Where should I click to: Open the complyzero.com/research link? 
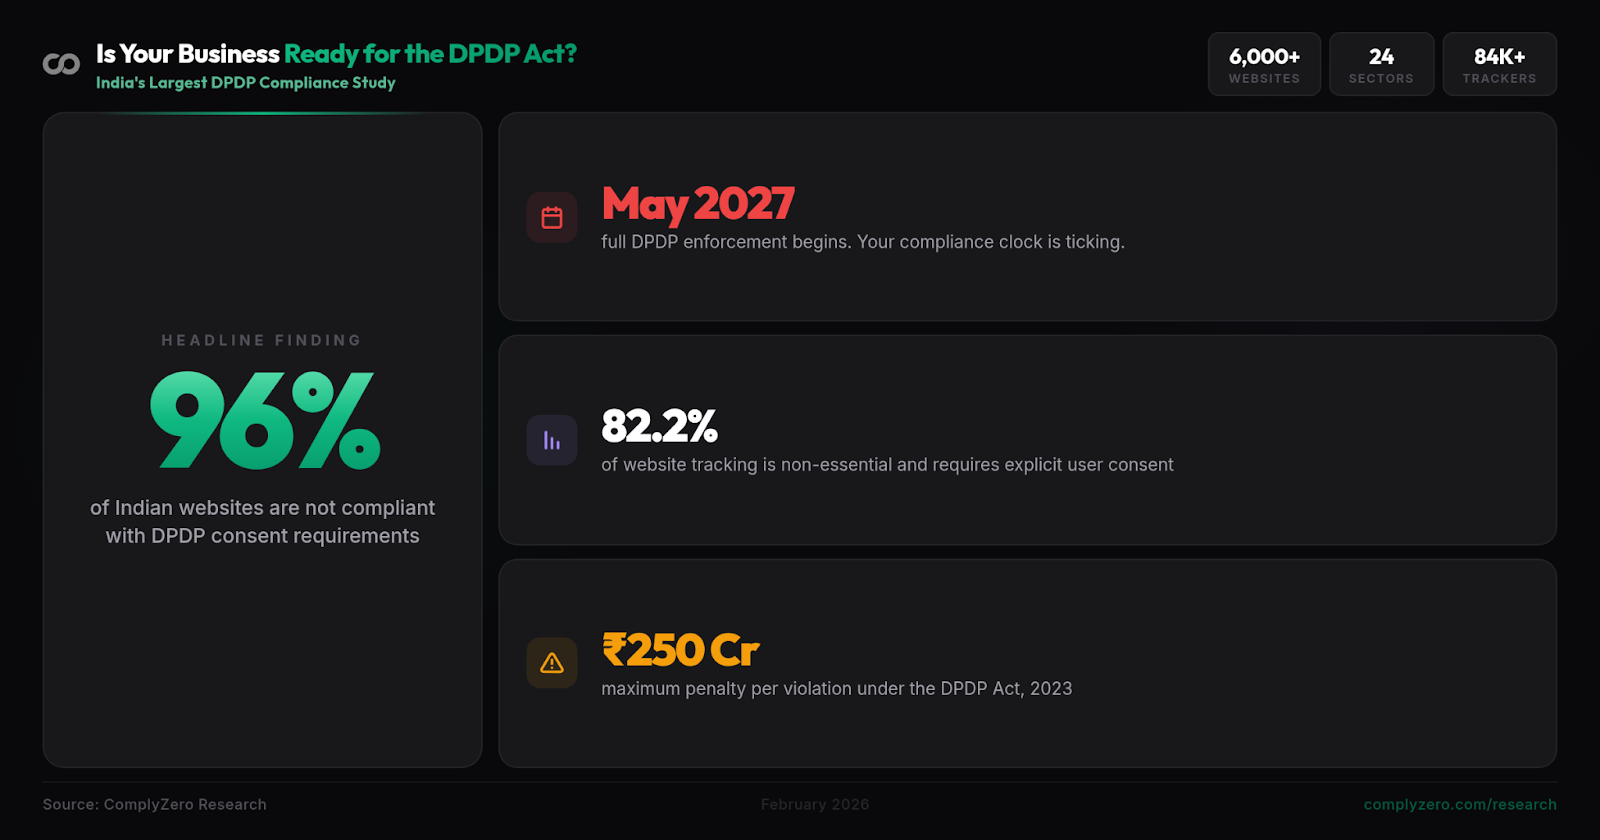pyautogui.click(x=1459, y=805)
